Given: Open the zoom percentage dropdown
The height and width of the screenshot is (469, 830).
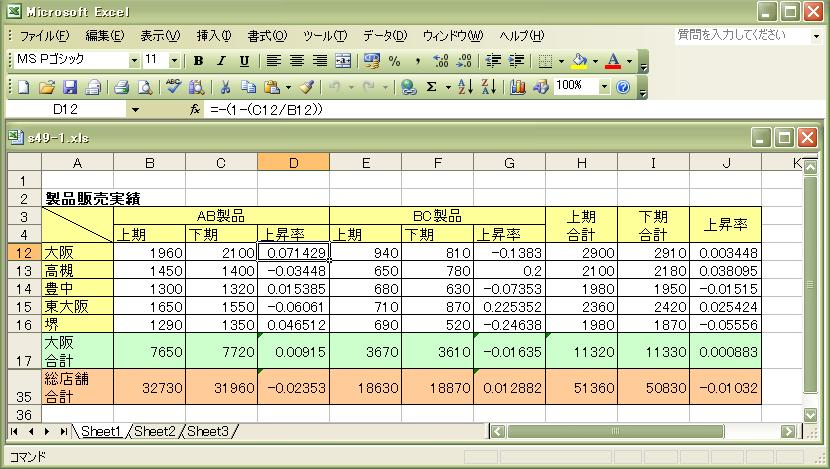Looking at the screenshot, I should (604, 86).
